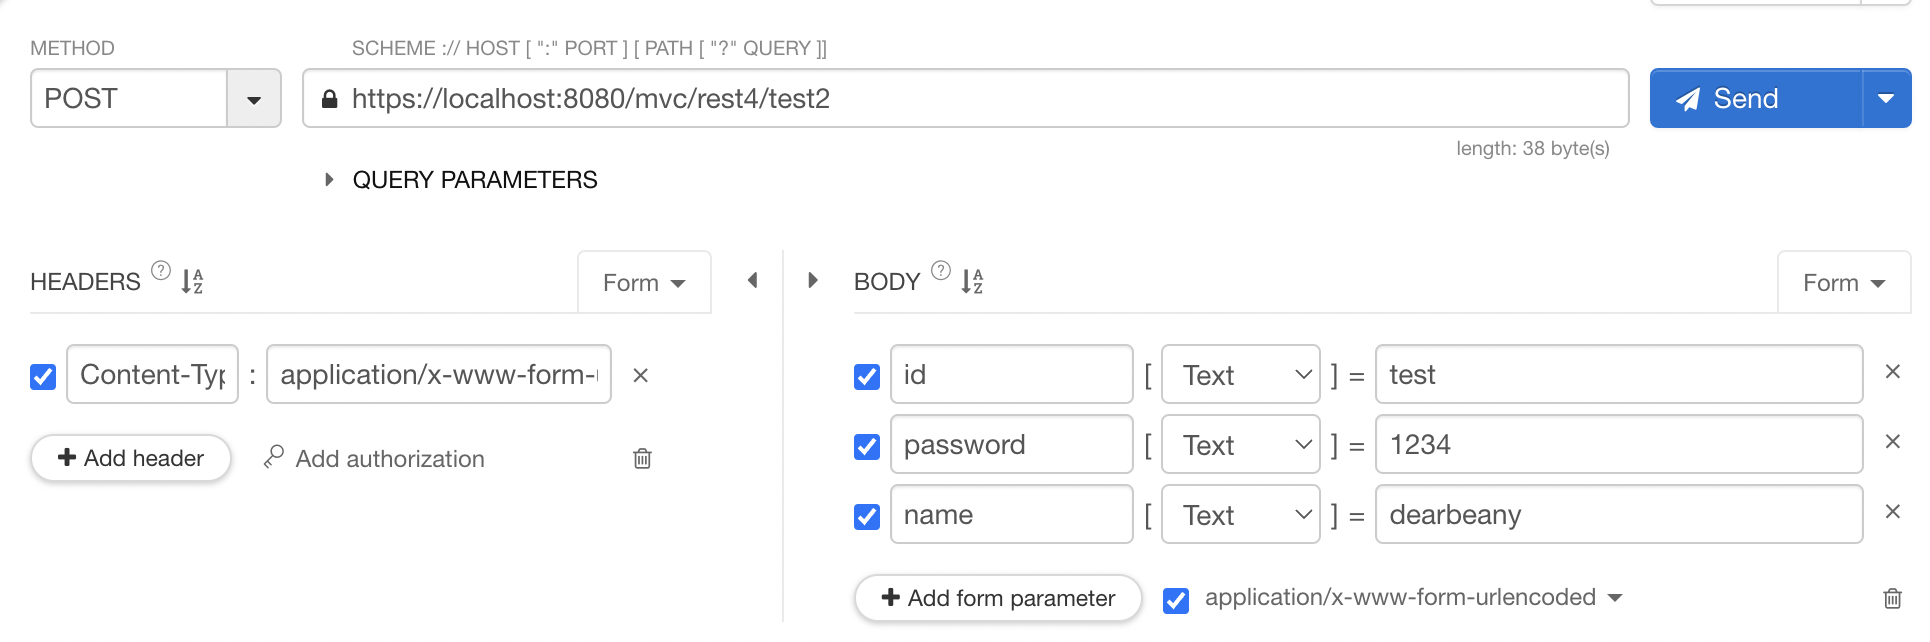
Task: Sort headers alphabetically with the A-Z icon
Action: click(x=192, y=281)
